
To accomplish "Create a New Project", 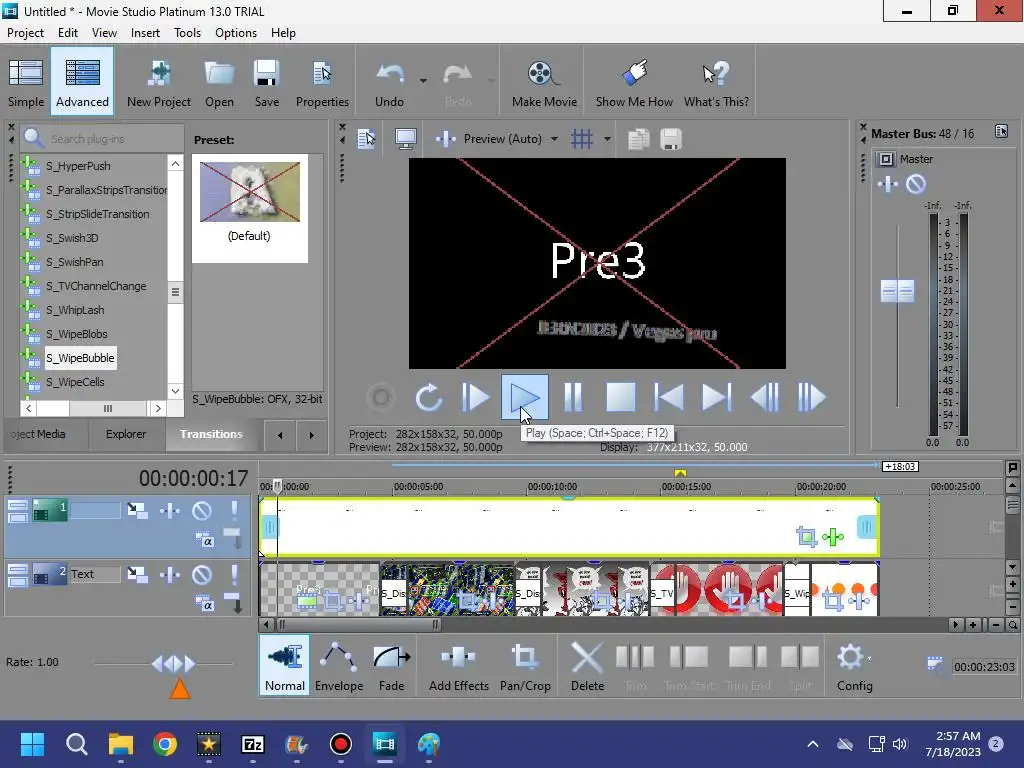I will (x=159, y=82).
